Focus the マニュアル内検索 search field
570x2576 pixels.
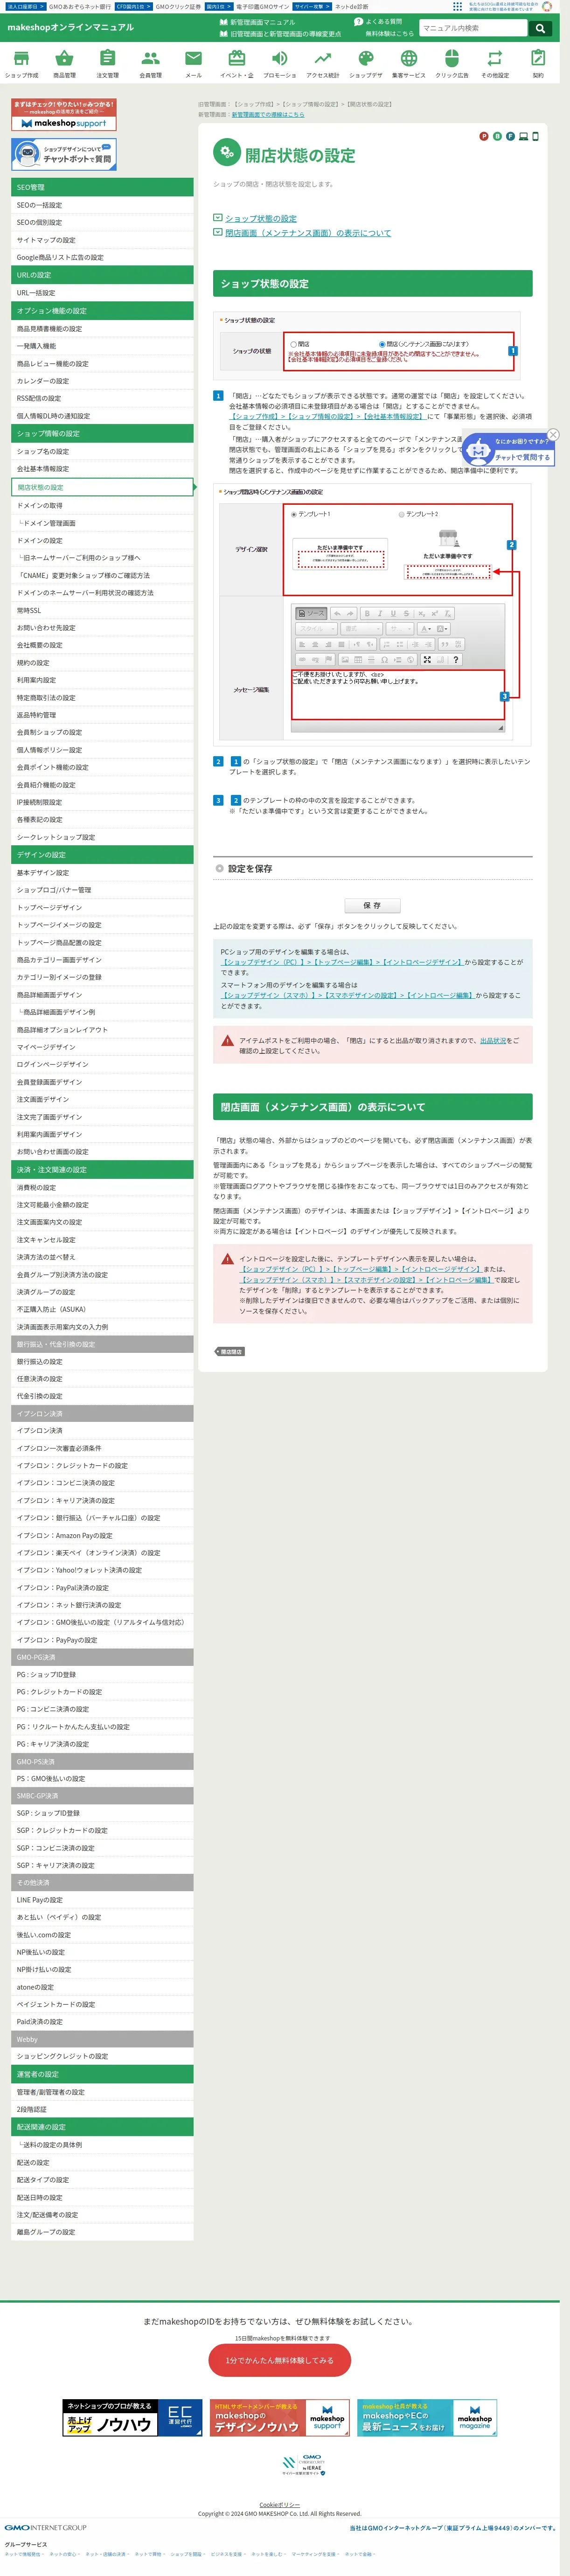point(474,28)
